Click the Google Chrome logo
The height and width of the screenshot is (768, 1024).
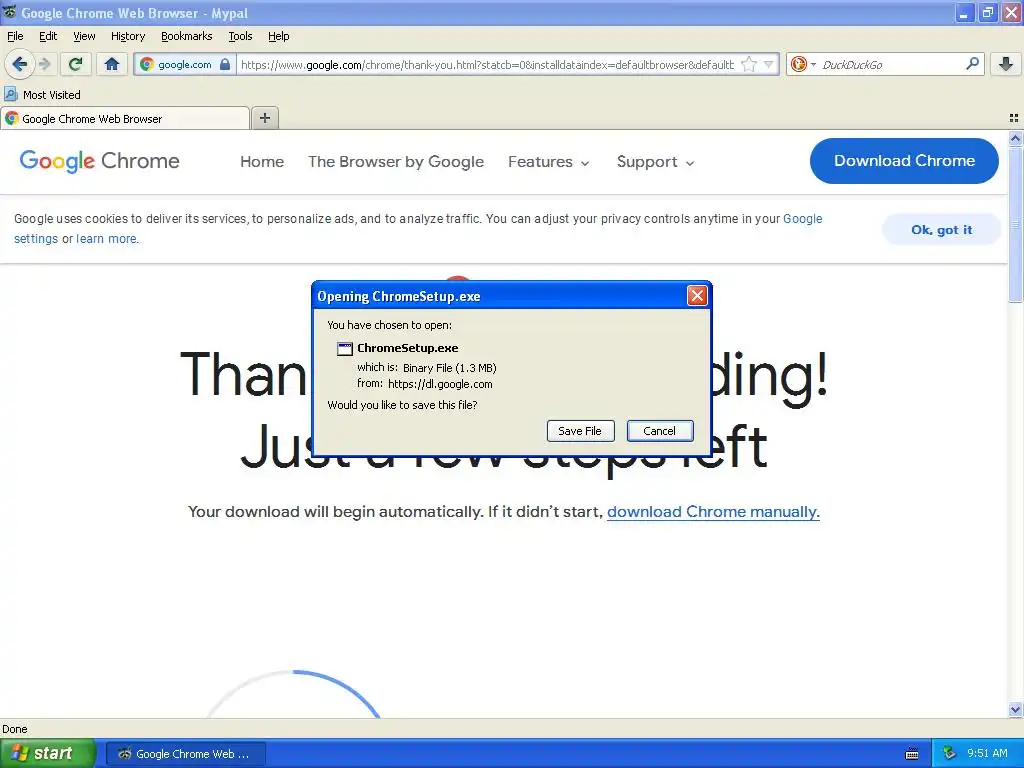[99, 161]
